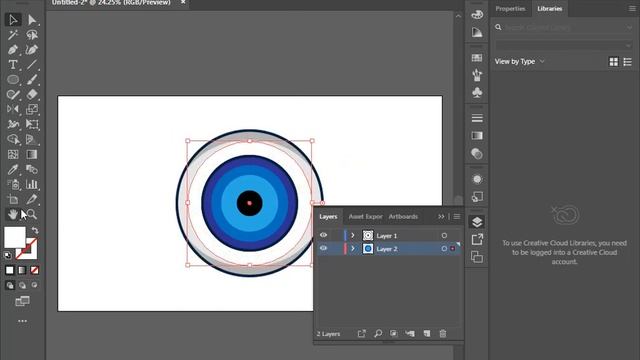The image size is (640, 360).
Task: Select the Selection tool
Action: pyautogui.click(x=13, y=20)
